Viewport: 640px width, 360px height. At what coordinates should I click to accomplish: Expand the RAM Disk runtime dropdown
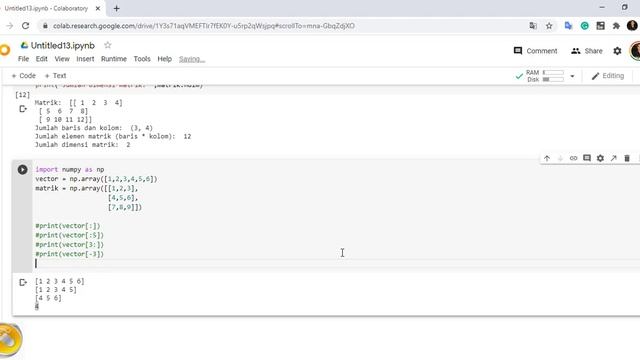point(572,76)
